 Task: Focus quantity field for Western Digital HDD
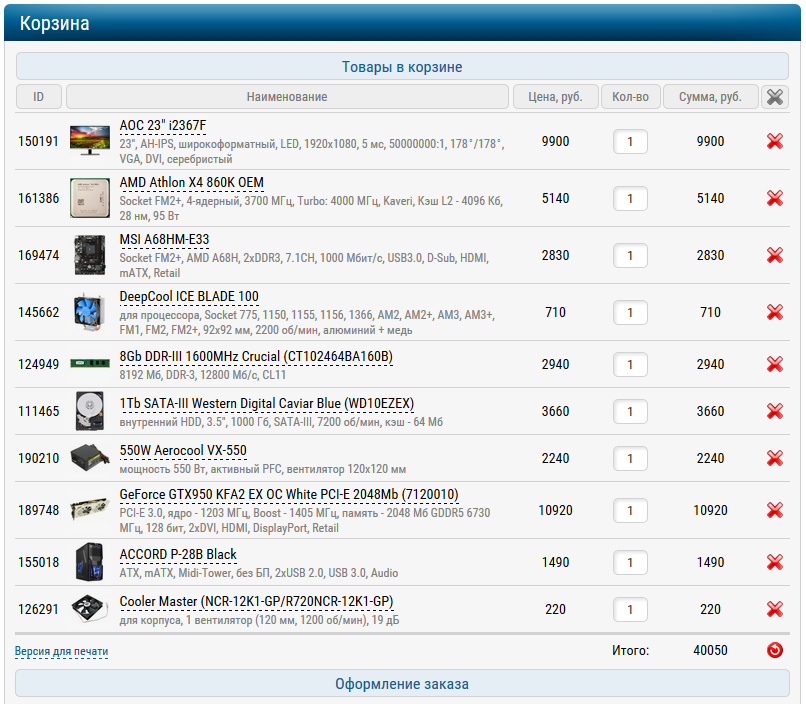[x=630, y=412]
